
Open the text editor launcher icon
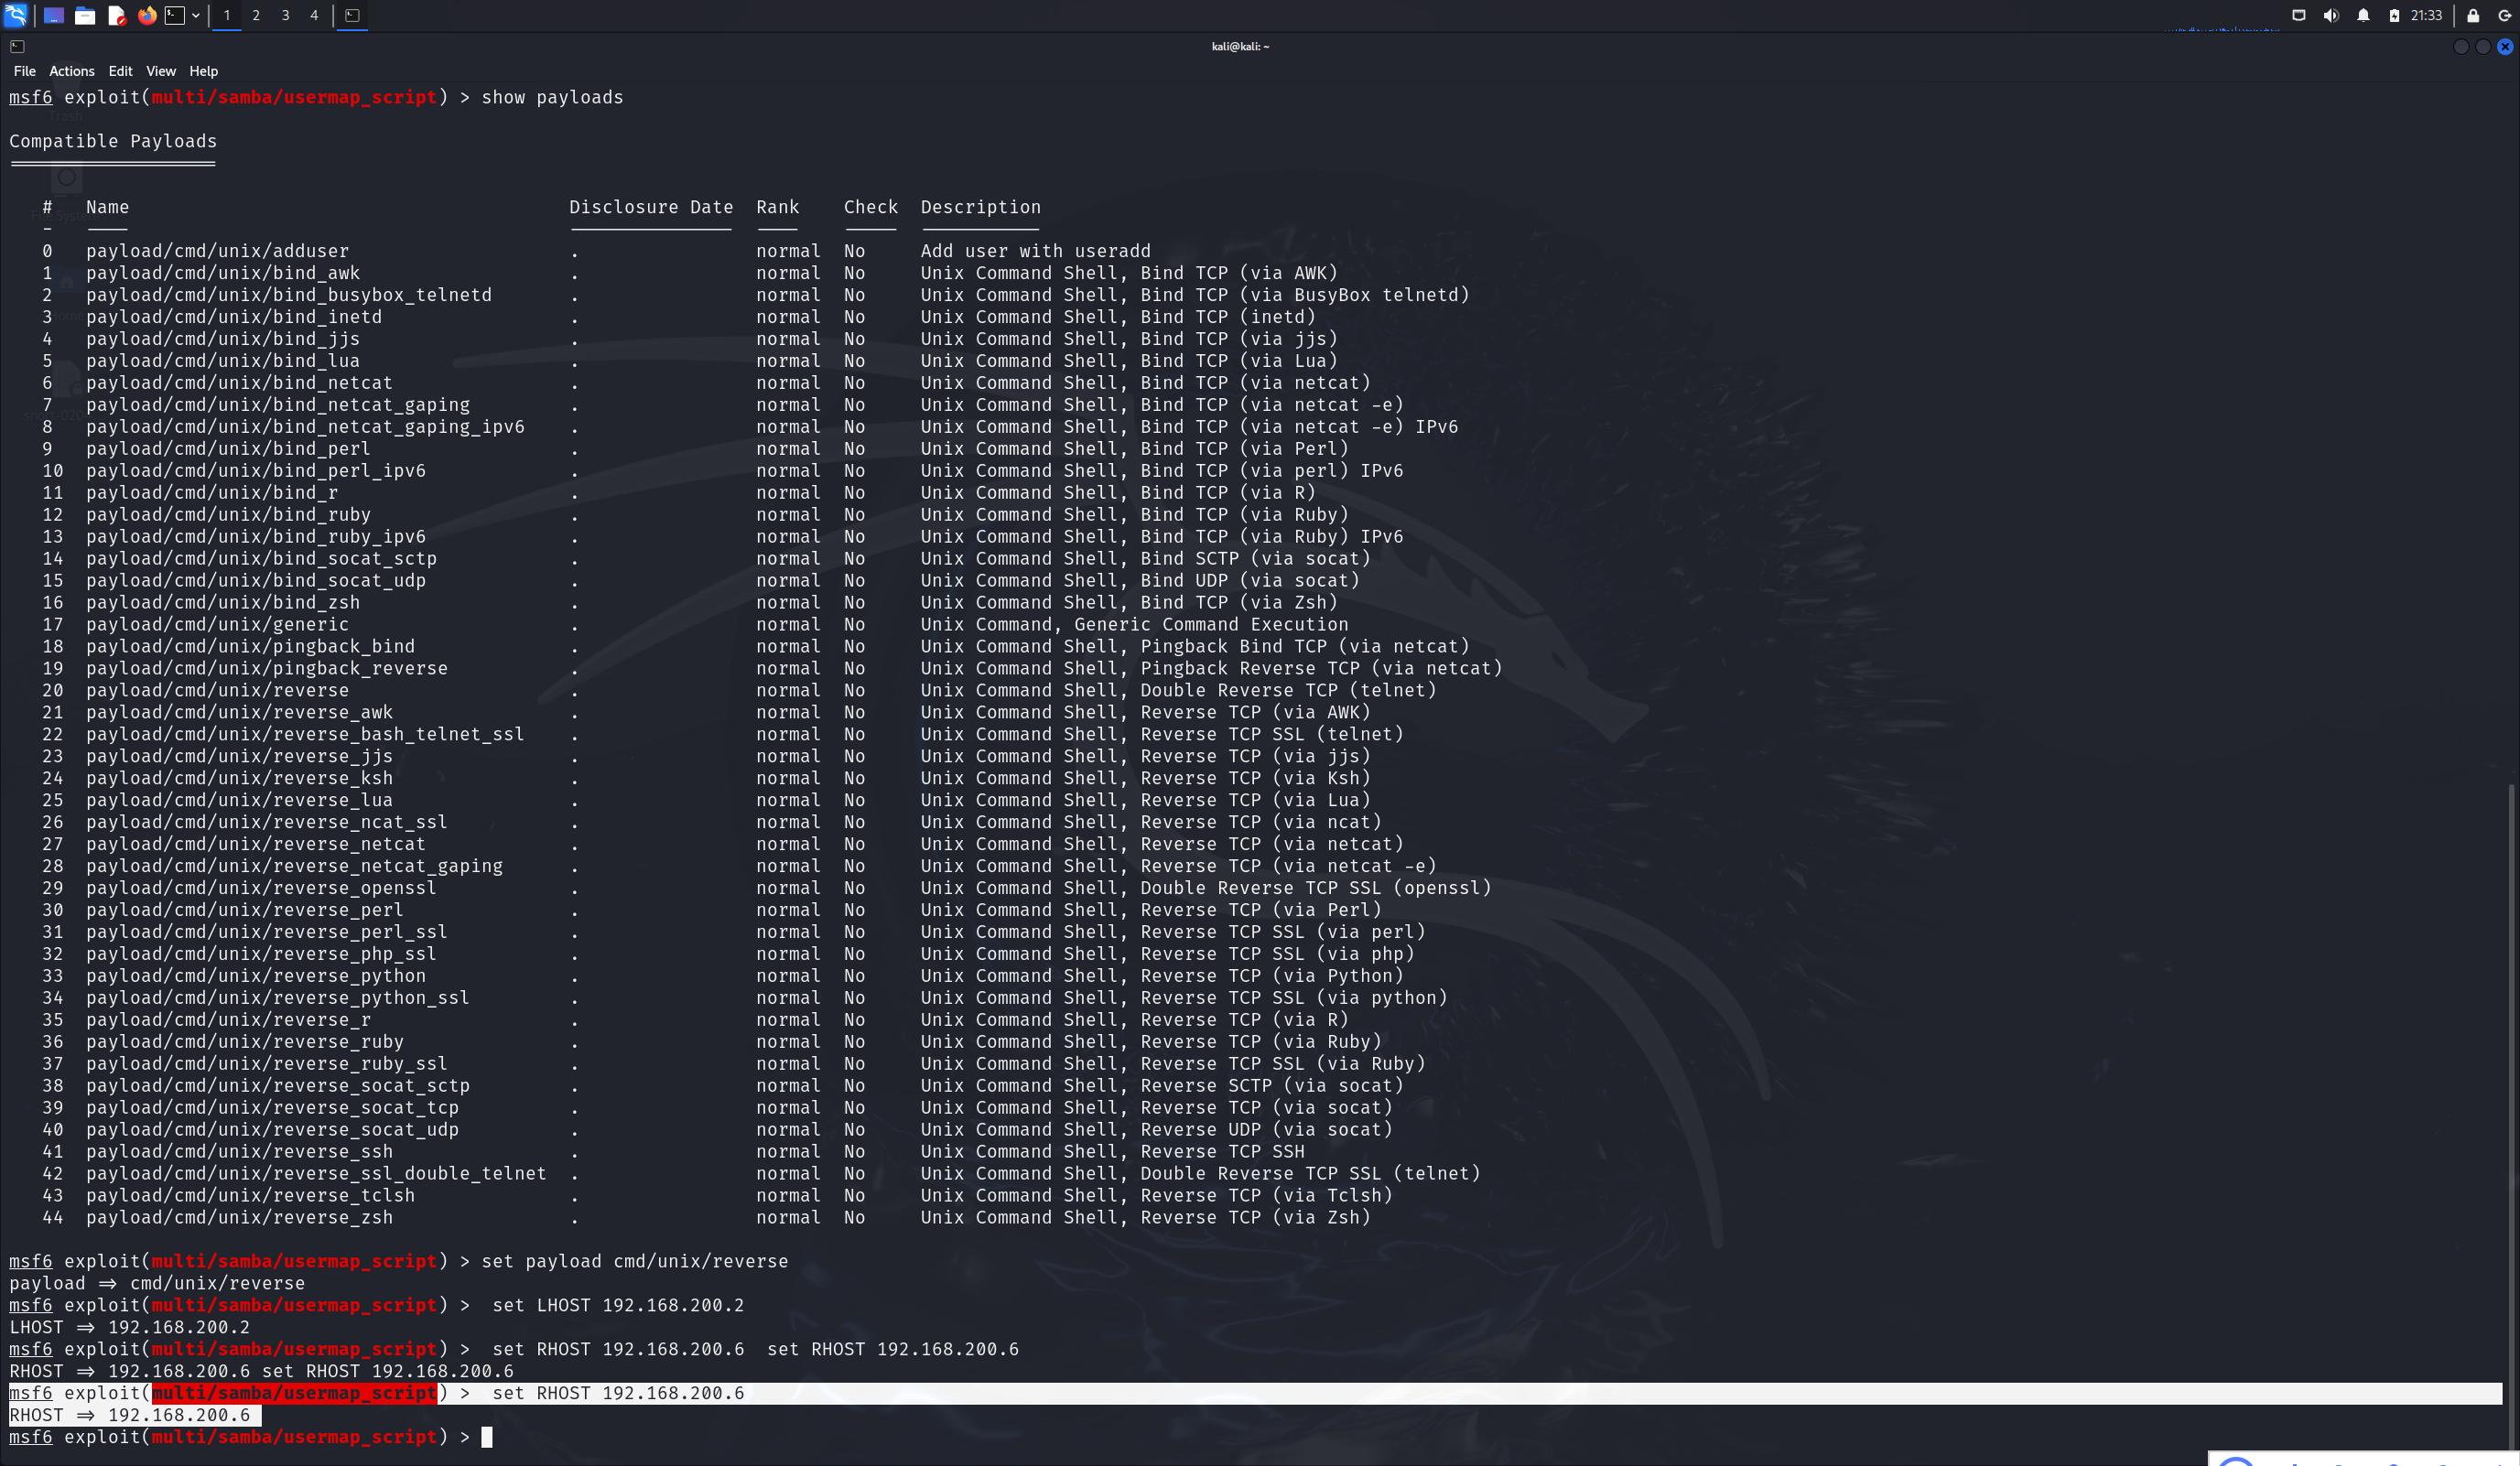[116, 15]
